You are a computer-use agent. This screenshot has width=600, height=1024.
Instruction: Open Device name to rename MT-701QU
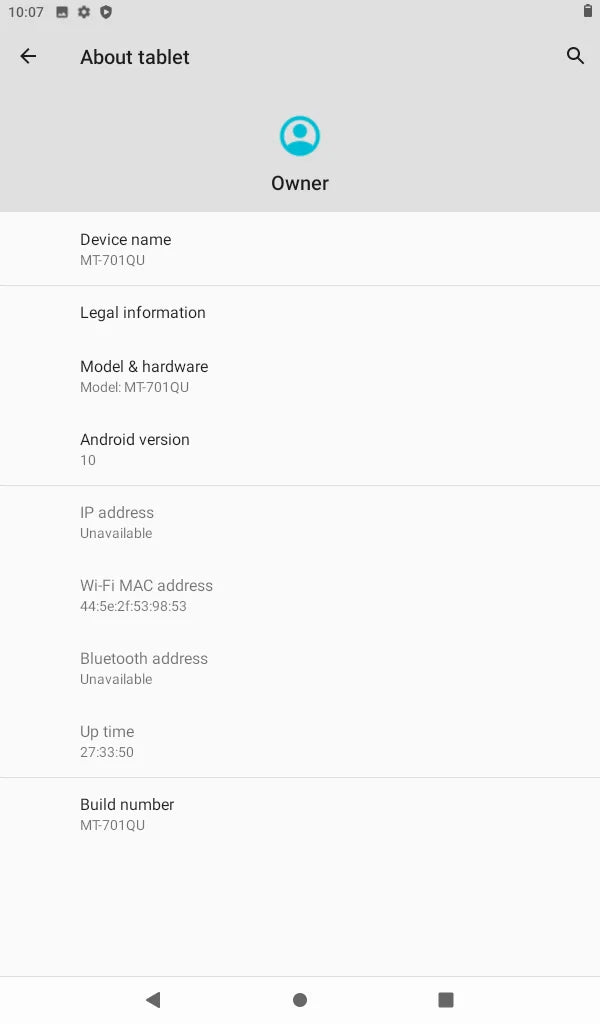click(300, 248)
